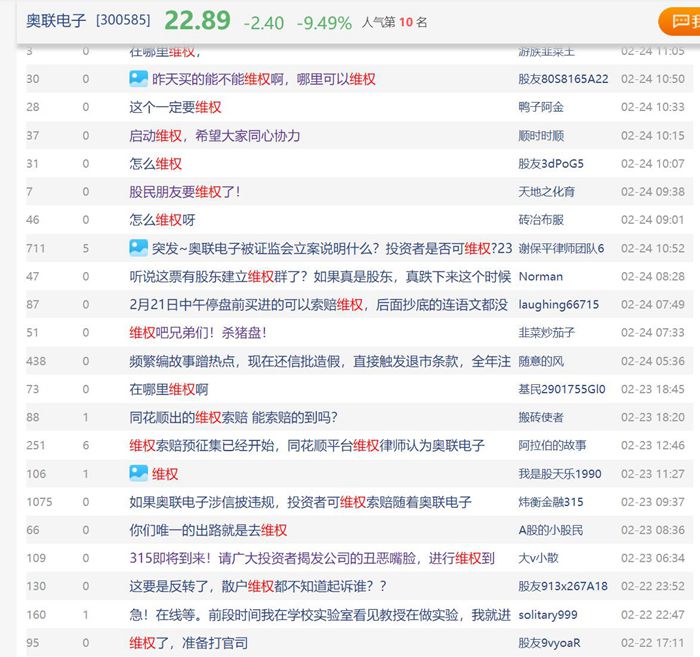The width and height of the screenshot is (700, 657).
Task: Open author profile 鸭子阿金
Action: [x=541, y=107]
